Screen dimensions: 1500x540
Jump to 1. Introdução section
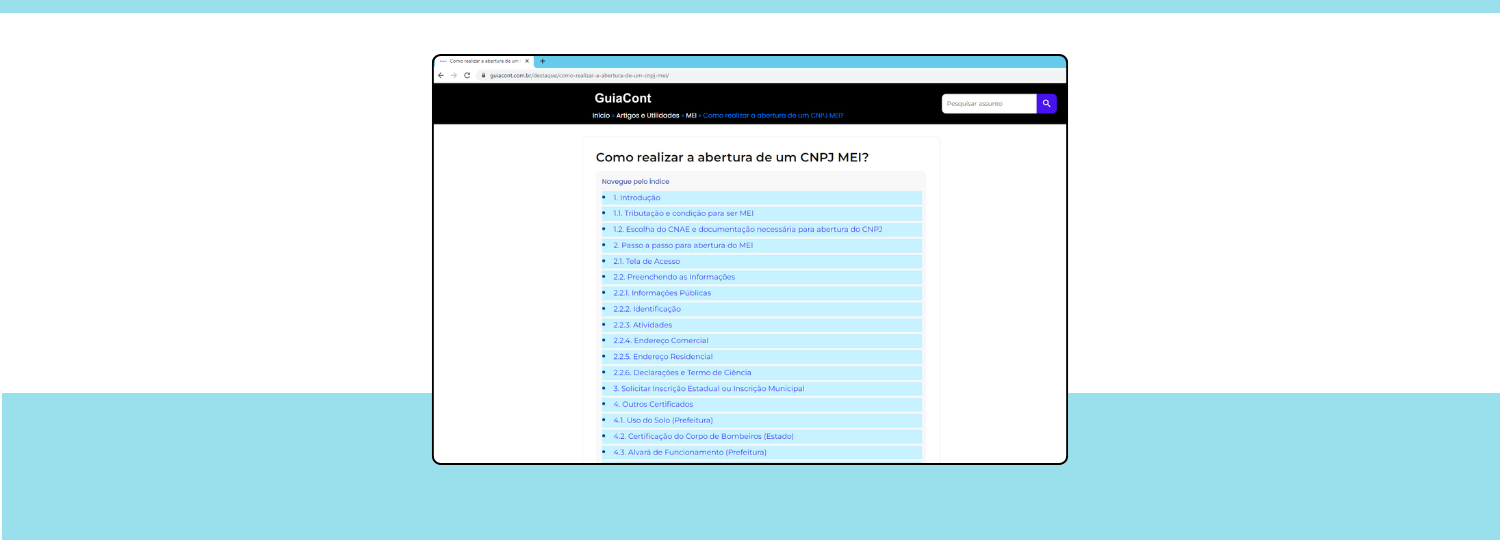[x=636, y=198]
